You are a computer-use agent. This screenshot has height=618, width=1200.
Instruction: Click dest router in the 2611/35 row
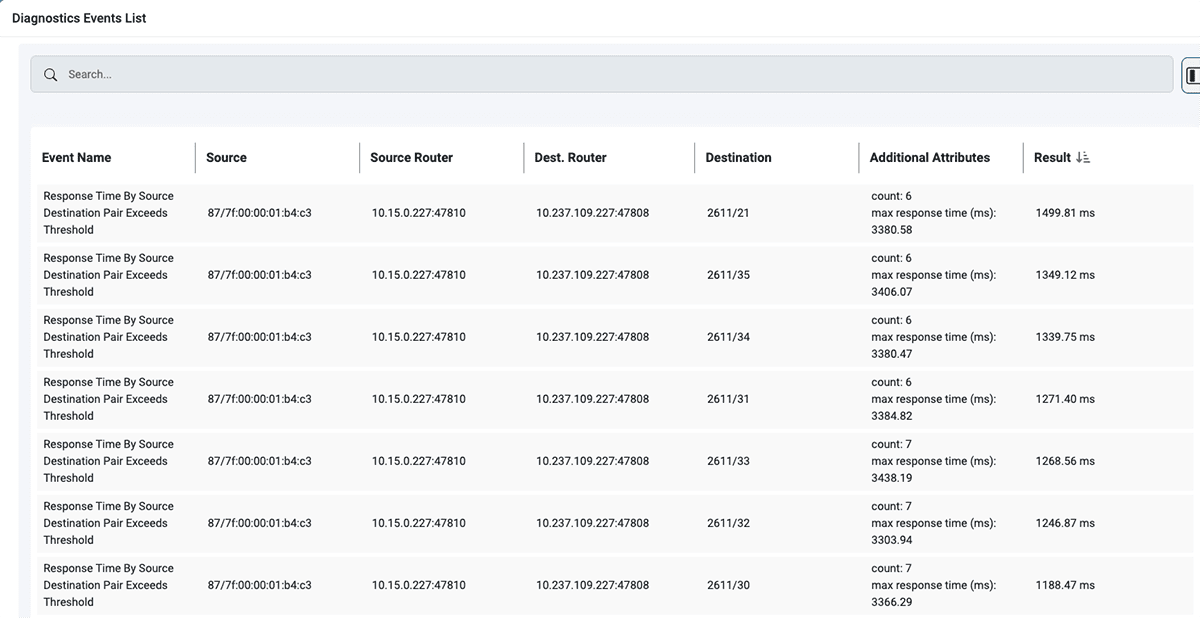[592, 275]
